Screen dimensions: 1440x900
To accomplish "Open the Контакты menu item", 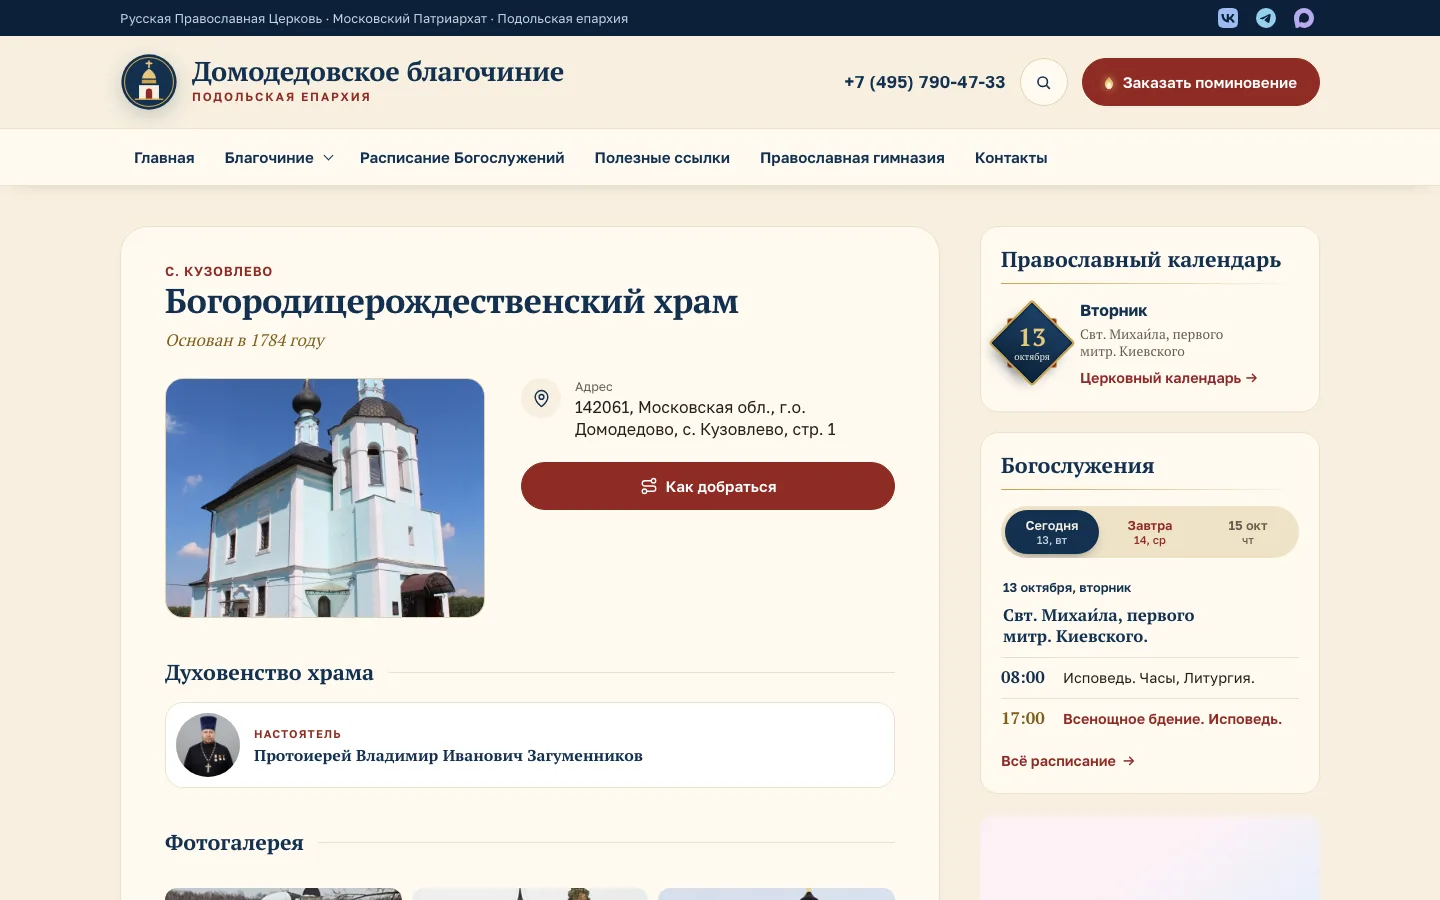I will tap(1011, 158).
